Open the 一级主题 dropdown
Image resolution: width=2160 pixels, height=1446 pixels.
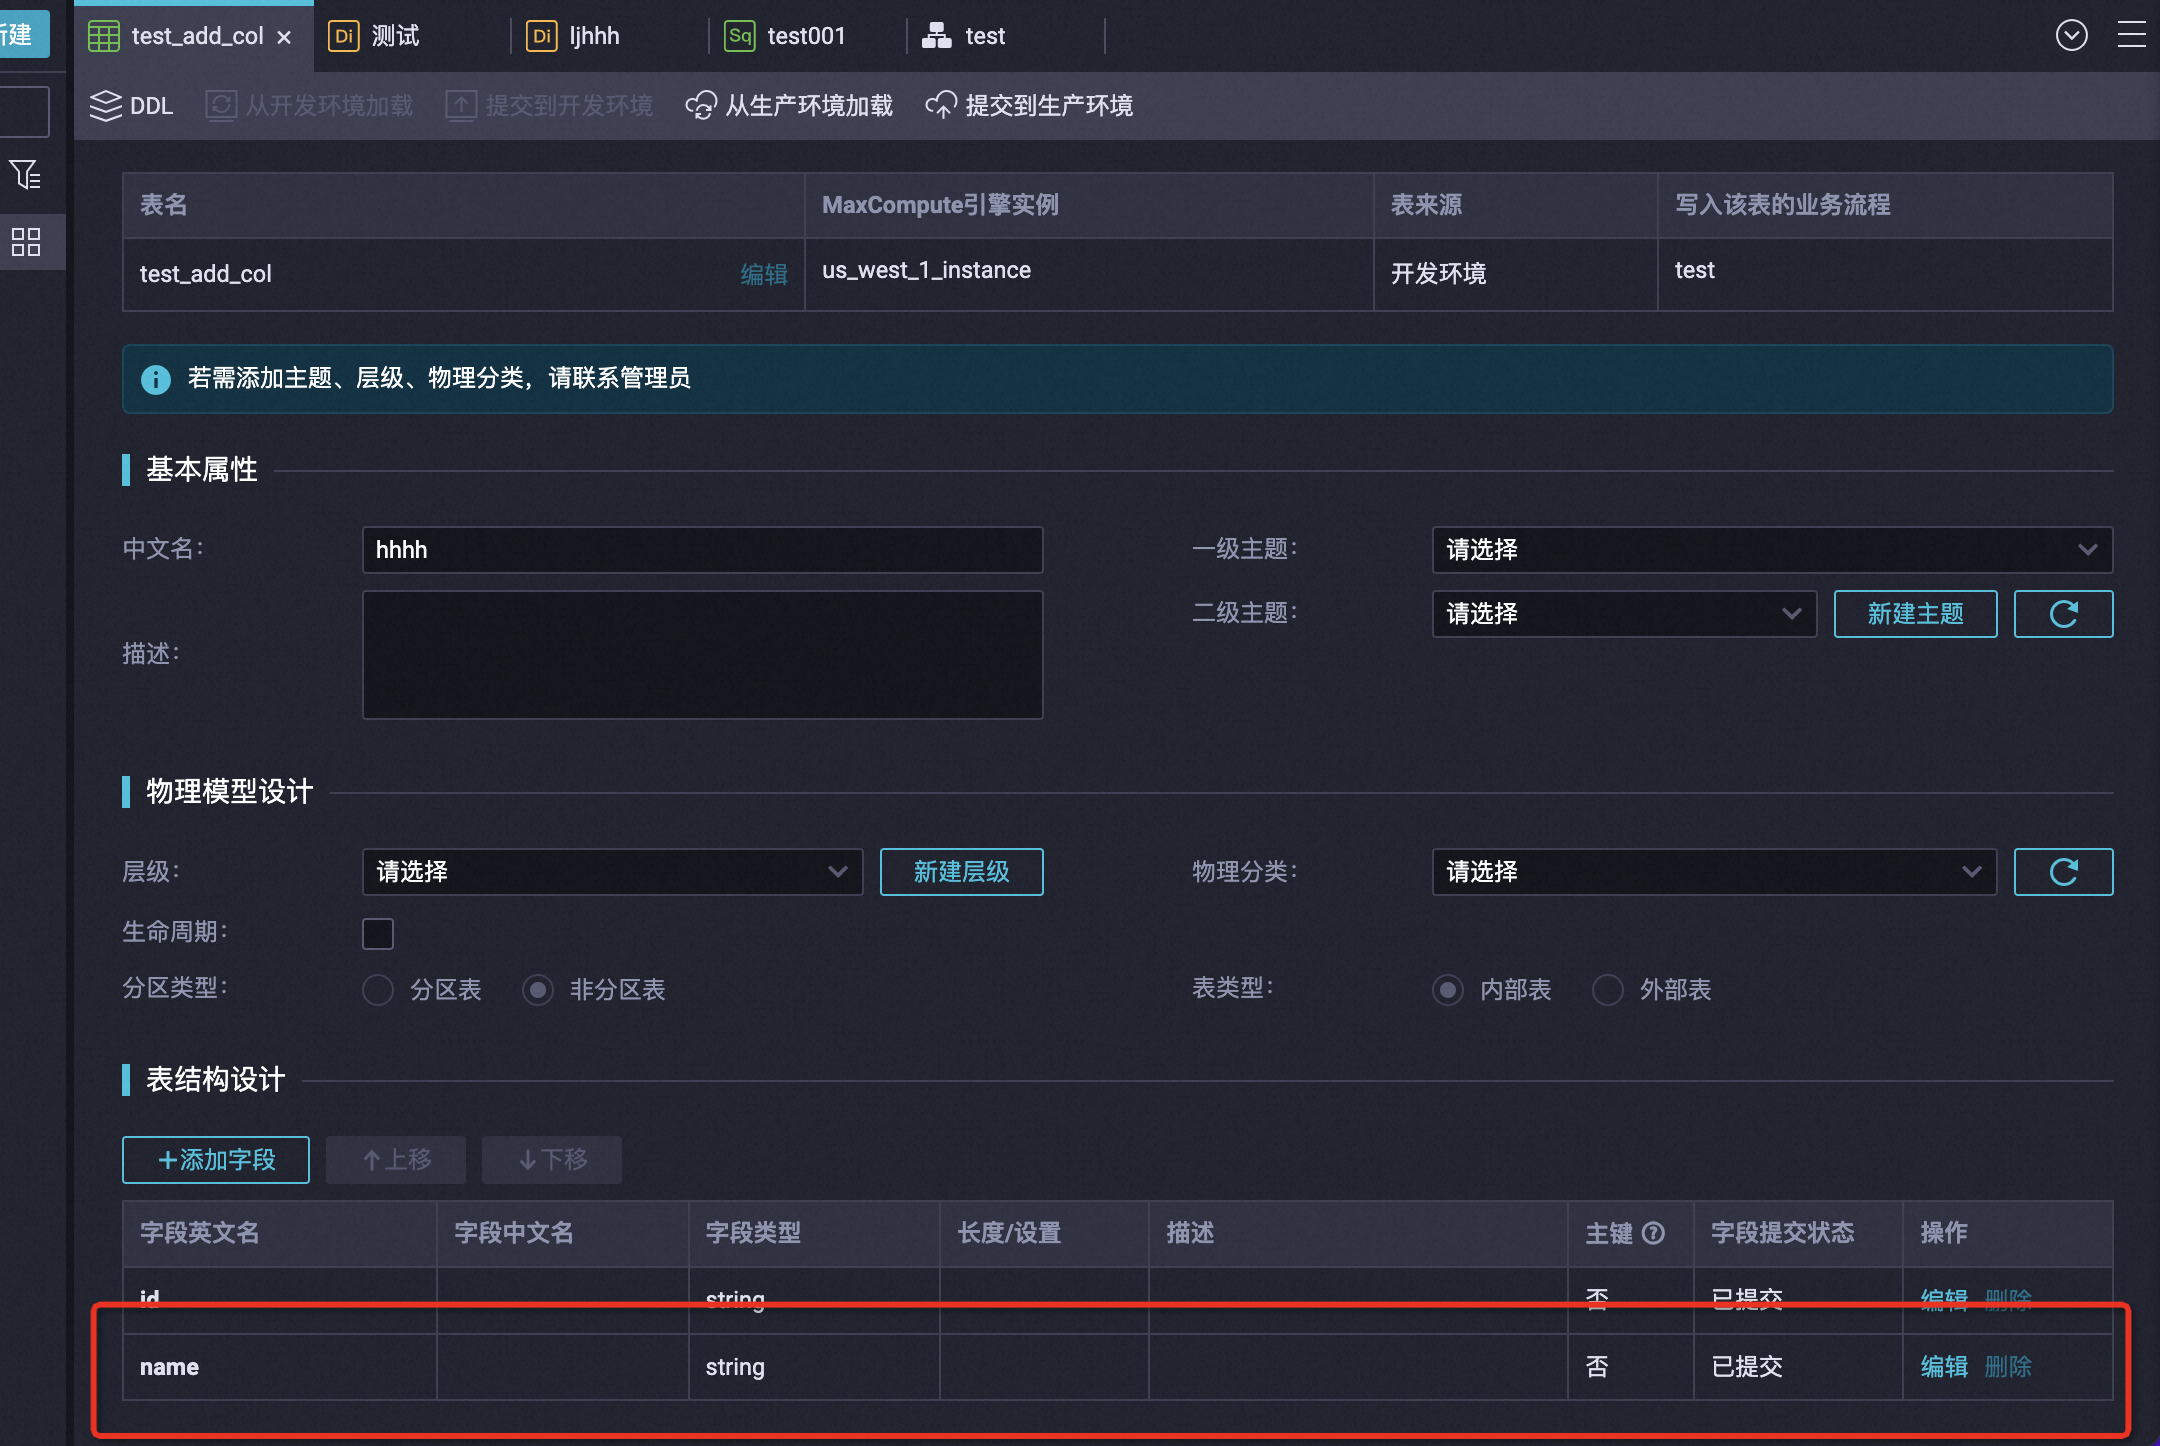pyautogui.click(x=1772, y=550)
